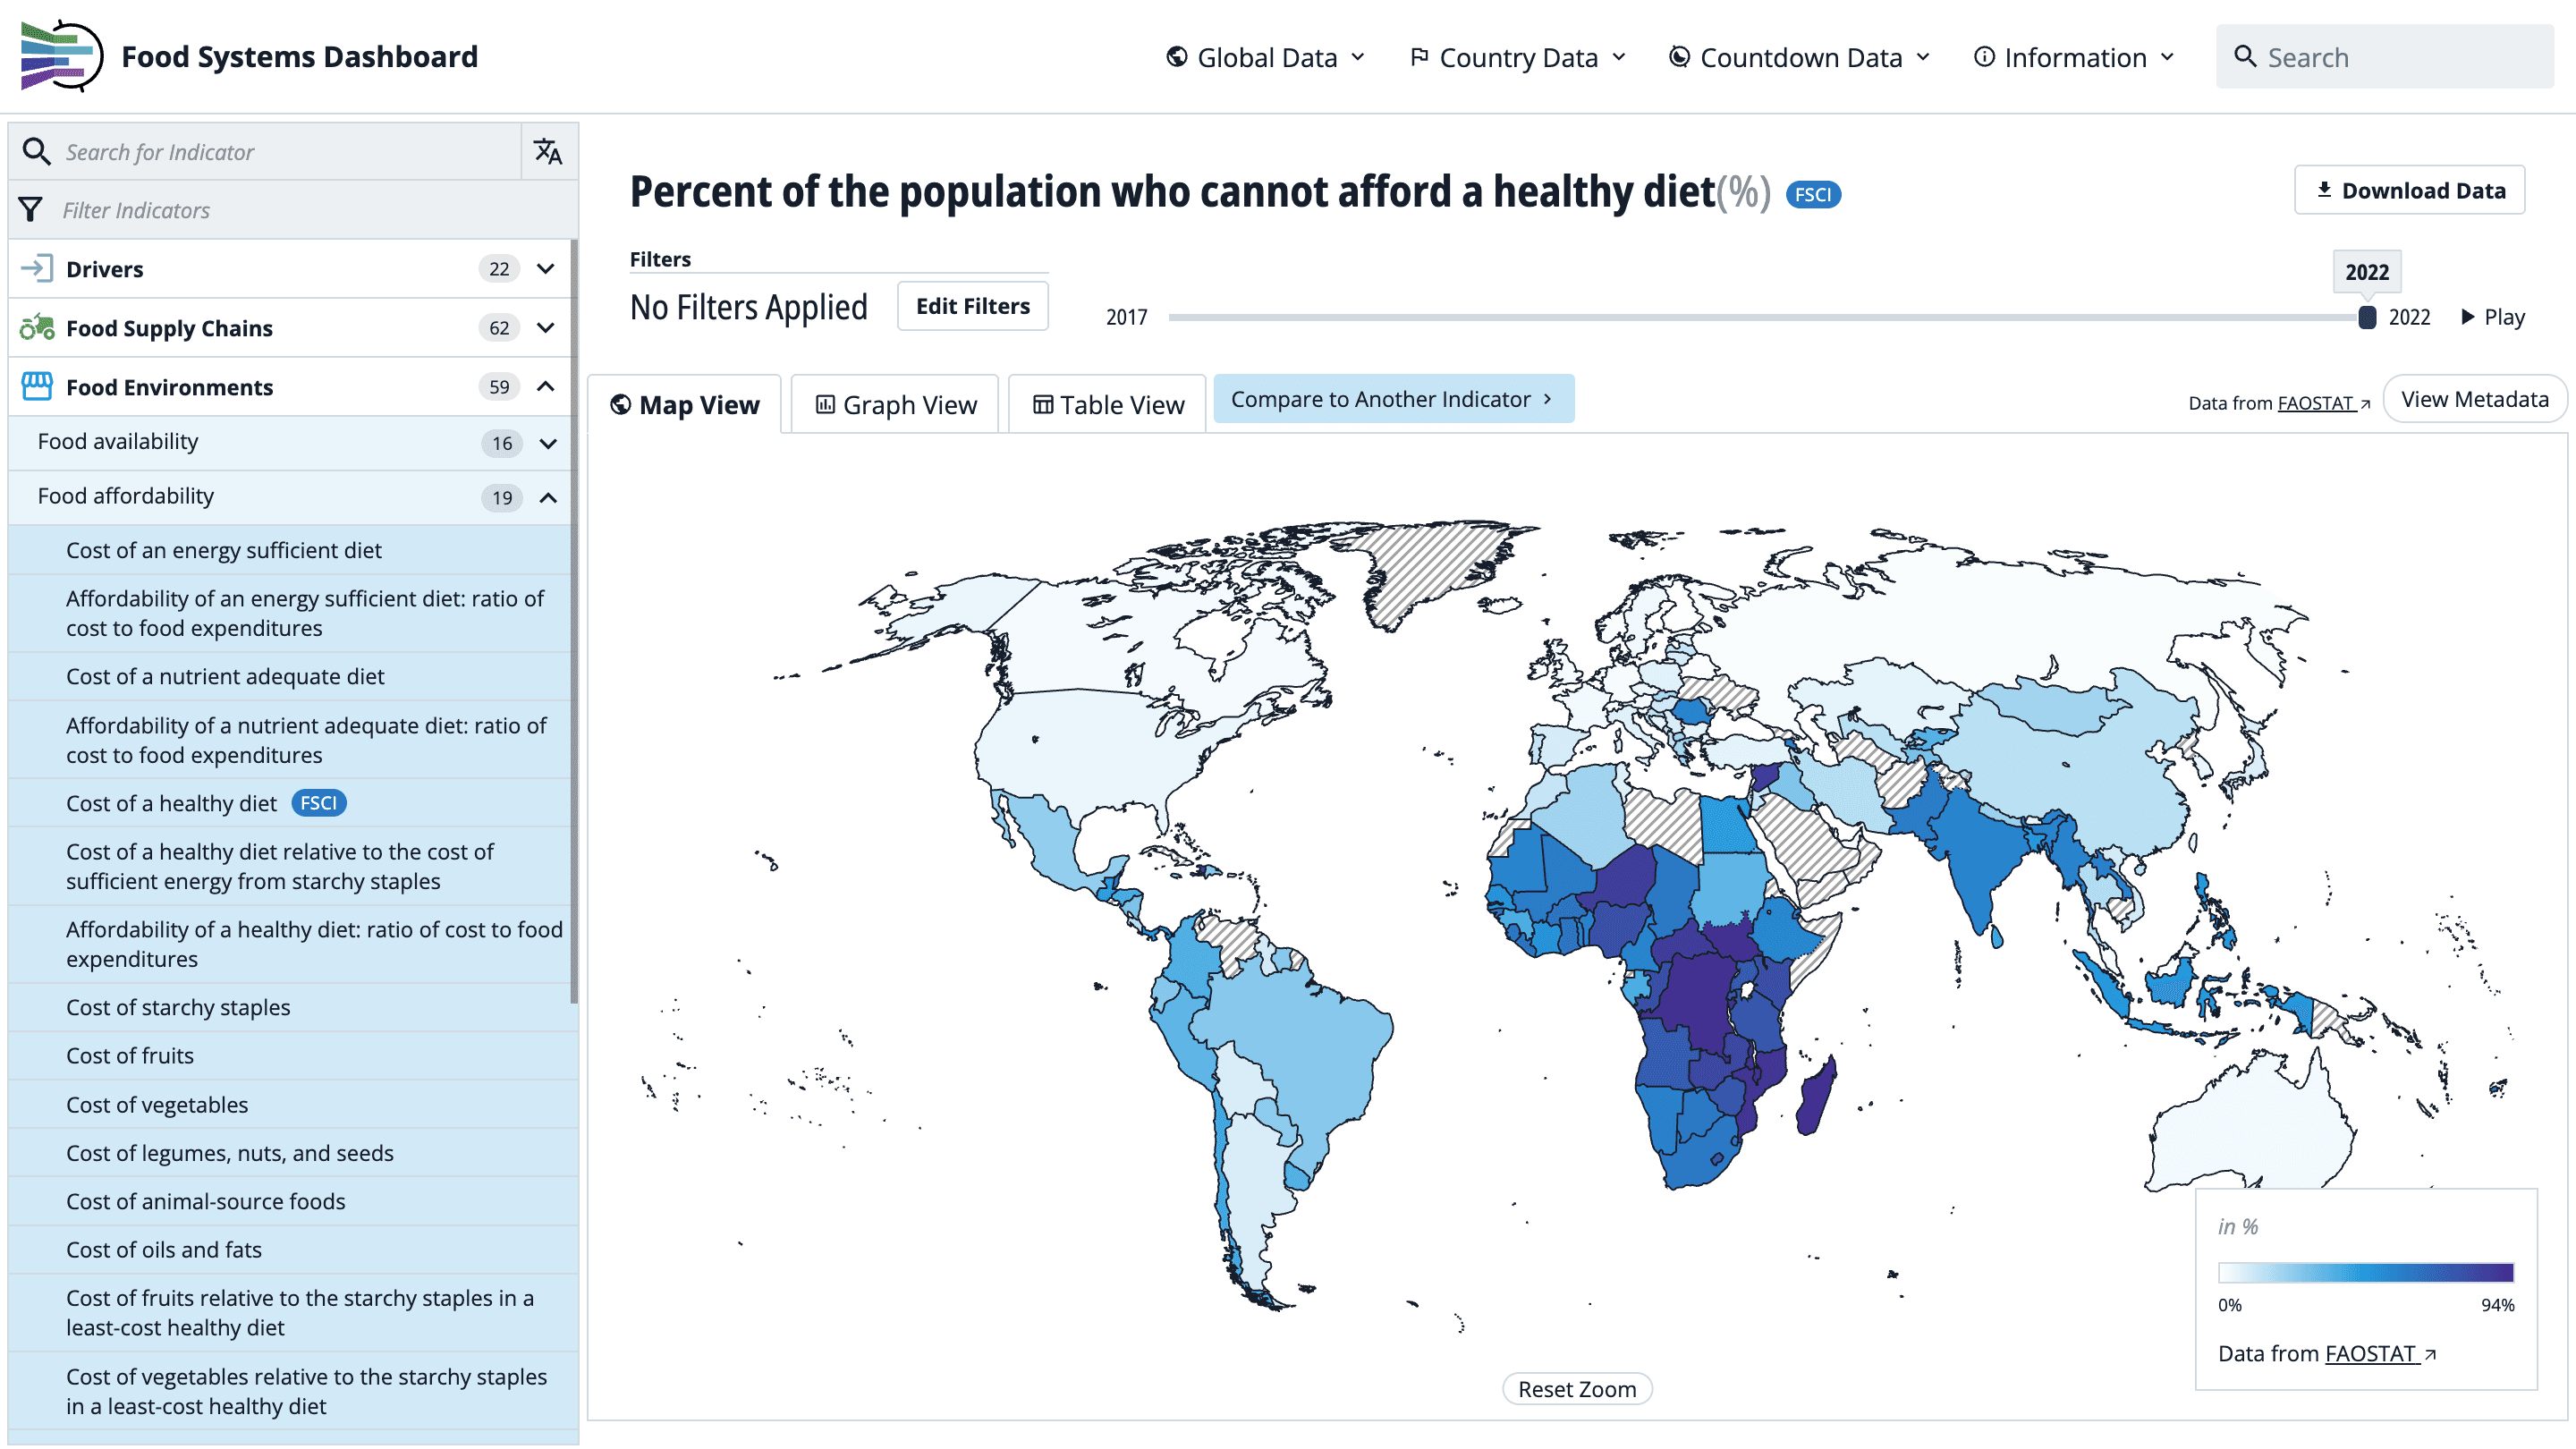Screen dimensions: 2576x1449
Task: Open the Filter Indicators funnel icon
Action: [30, 210]
